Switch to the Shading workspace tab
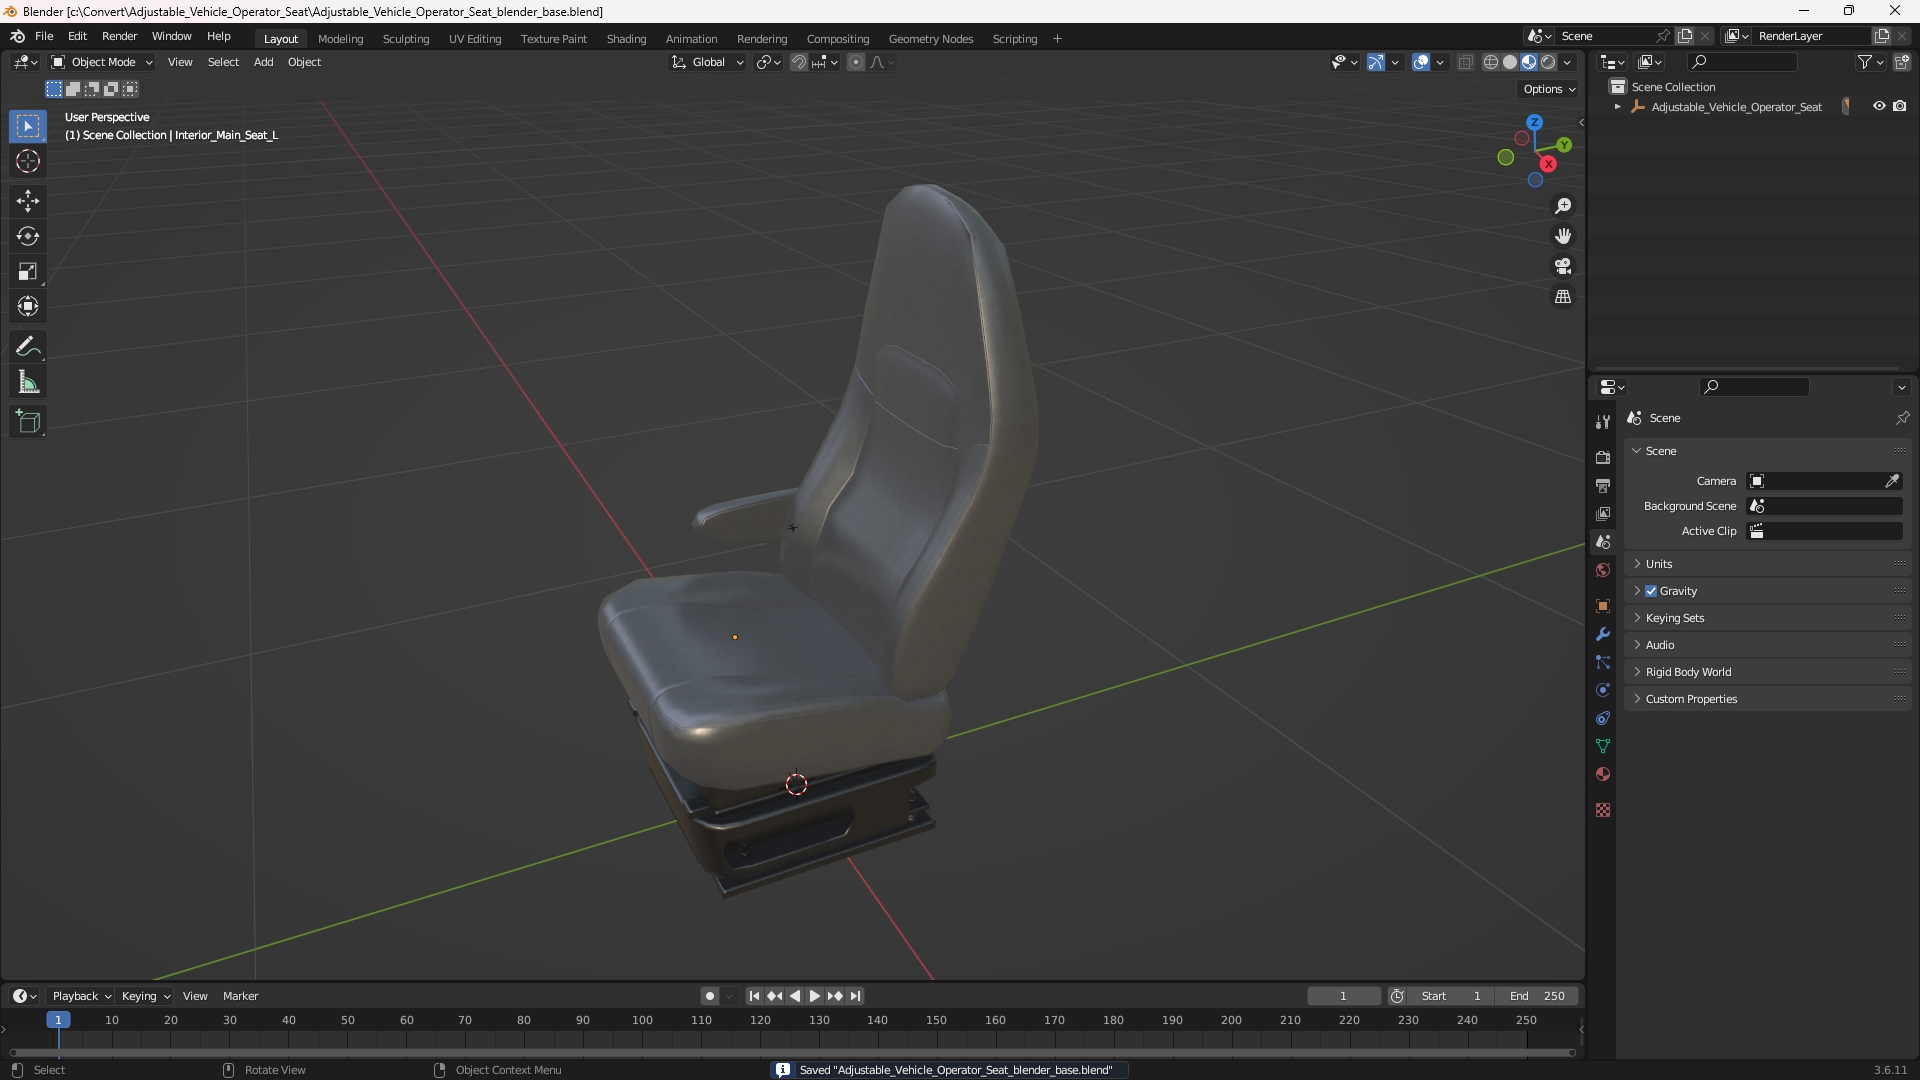The width and height of the screenshot is (1920, 1080). (x=626, y=39)
